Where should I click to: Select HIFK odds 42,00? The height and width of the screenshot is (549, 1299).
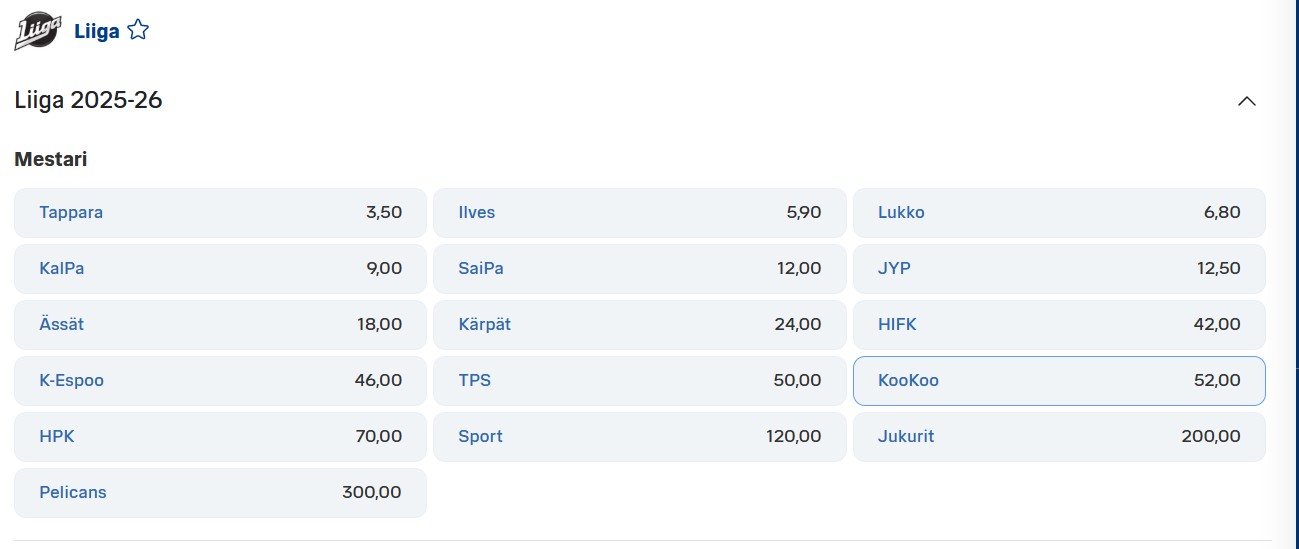[x=1059, y=325]
